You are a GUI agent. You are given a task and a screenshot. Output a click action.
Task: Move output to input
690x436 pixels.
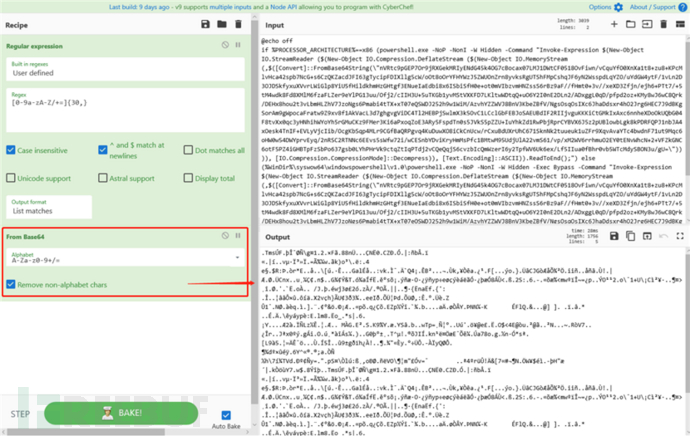pos(647,236)
